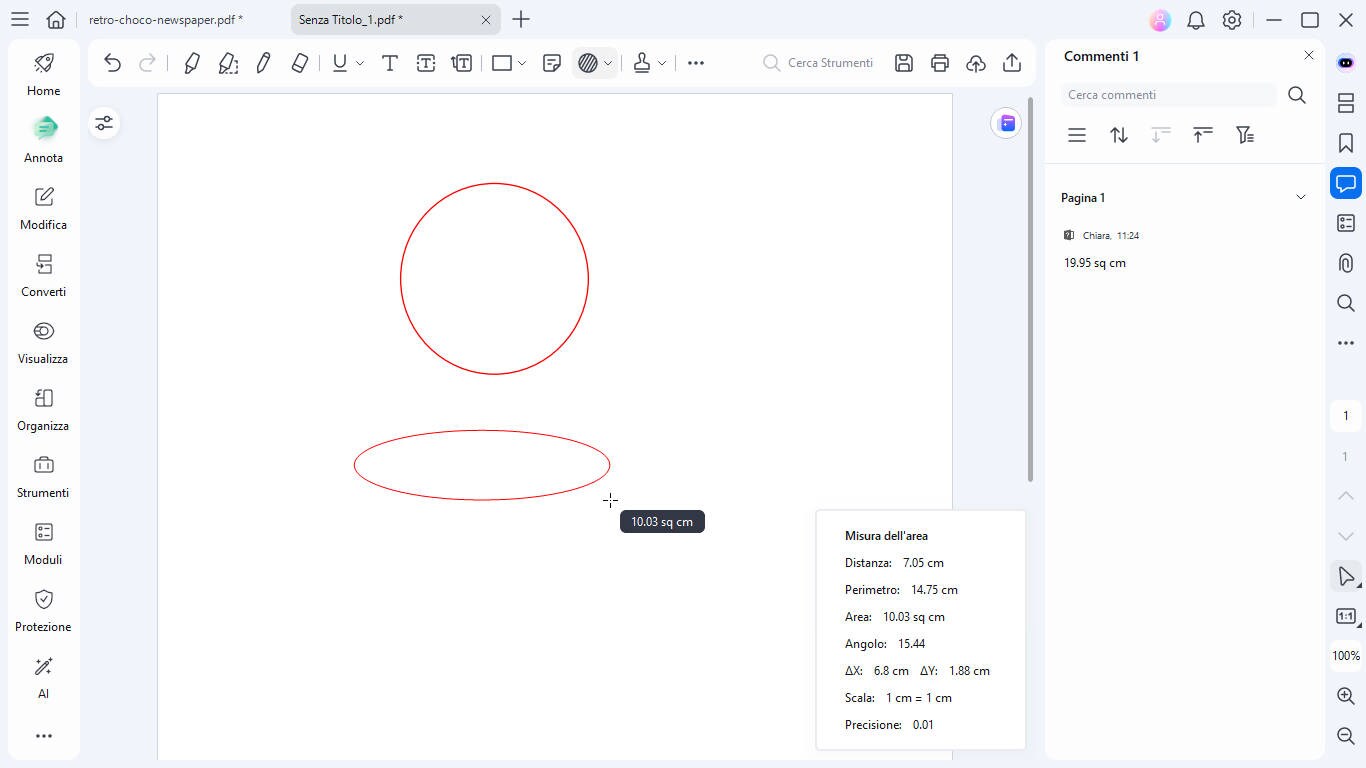
Task: Open the user account avatar
Action: coord(1160,20)
